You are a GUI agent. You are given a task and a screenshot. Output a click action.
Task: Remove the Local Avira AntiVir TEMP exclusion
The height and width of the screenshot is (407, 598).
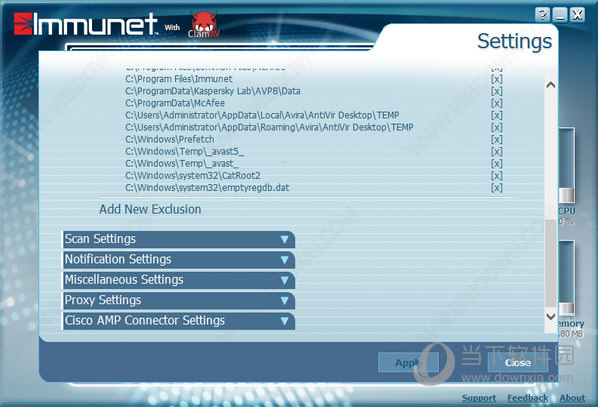(496, 115)
